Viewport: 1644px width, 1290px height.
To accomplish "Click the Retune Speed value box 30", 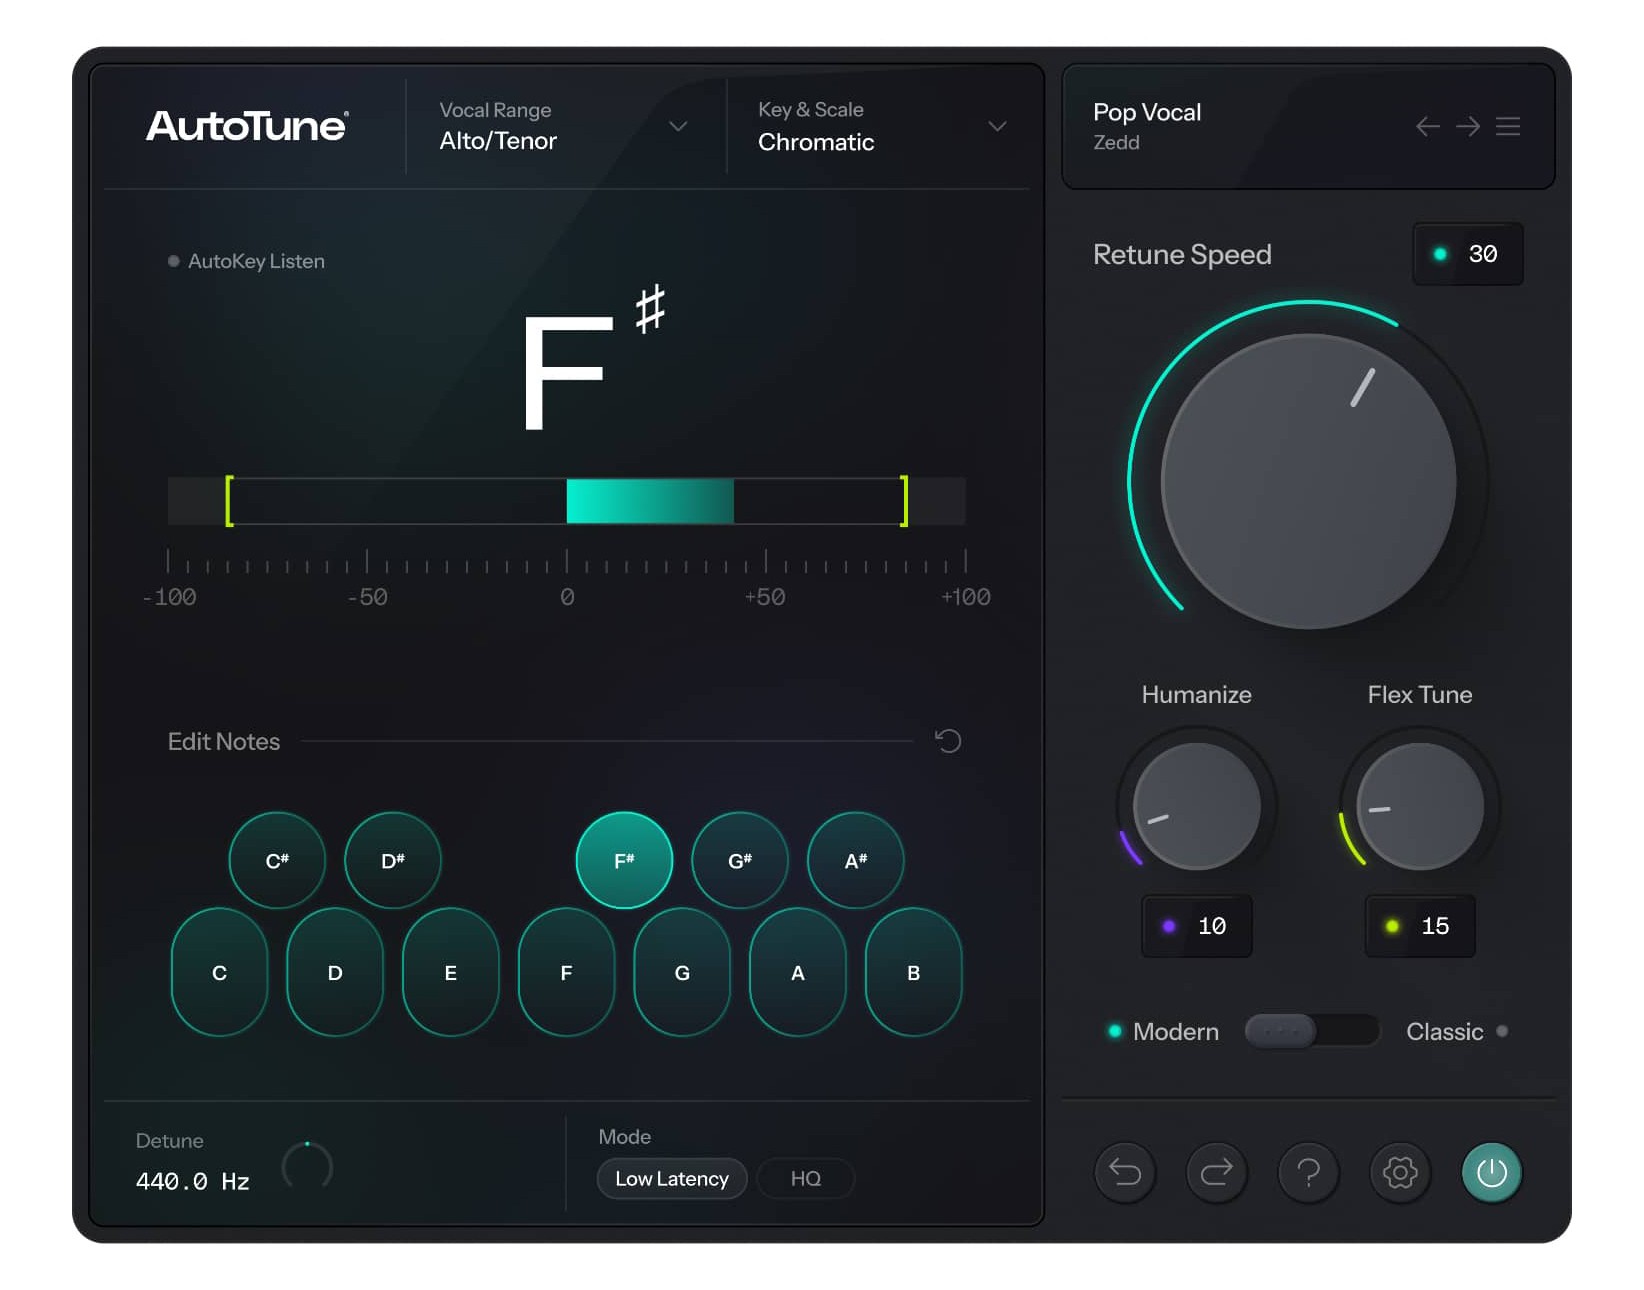I will tap(1468, 254).
